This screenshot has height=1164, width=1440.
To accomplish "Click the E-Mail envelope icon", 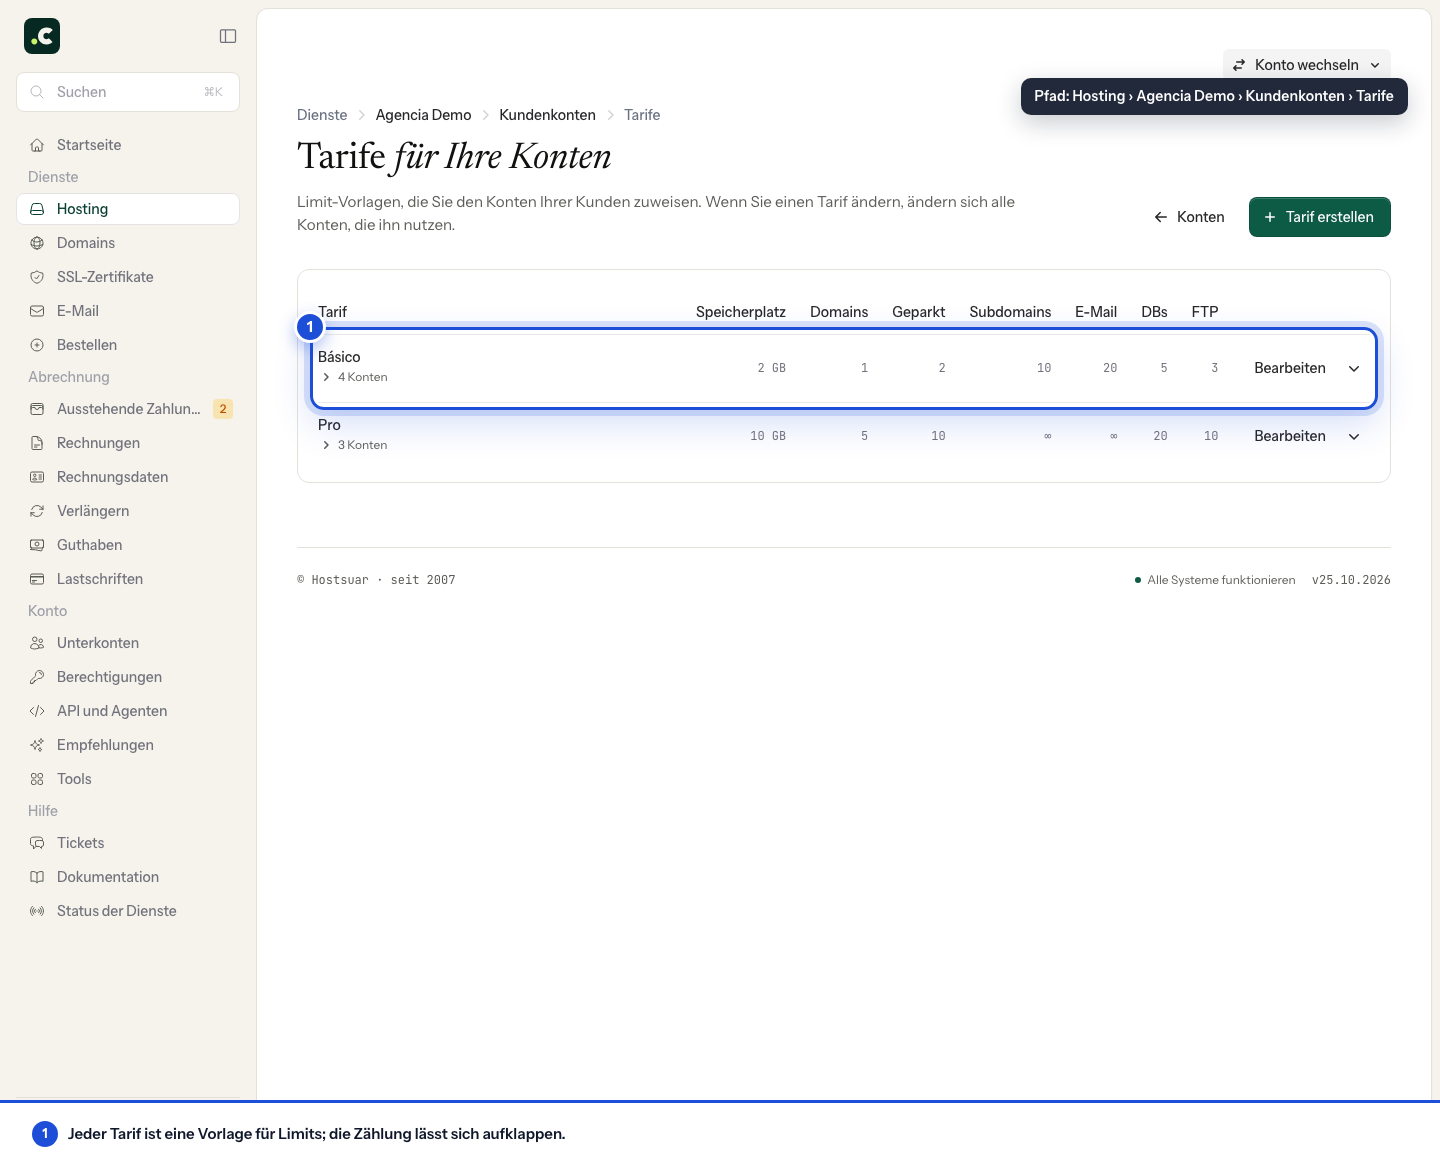I will tap(37, 311).
